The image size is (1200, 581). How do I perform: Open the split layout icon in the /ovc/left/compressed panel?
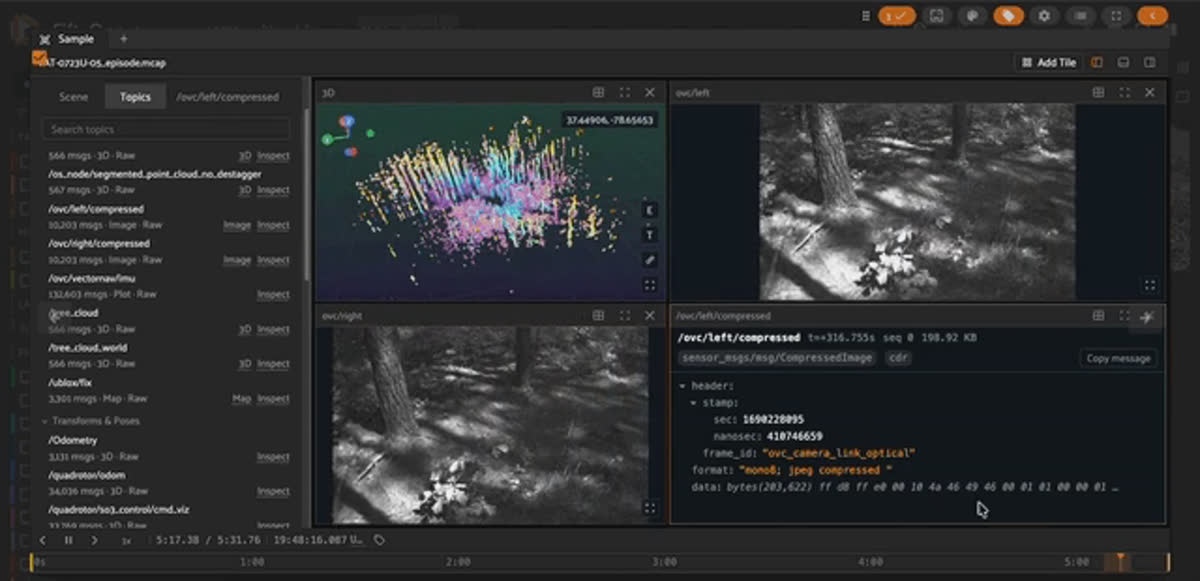[x=1098, y=315]
